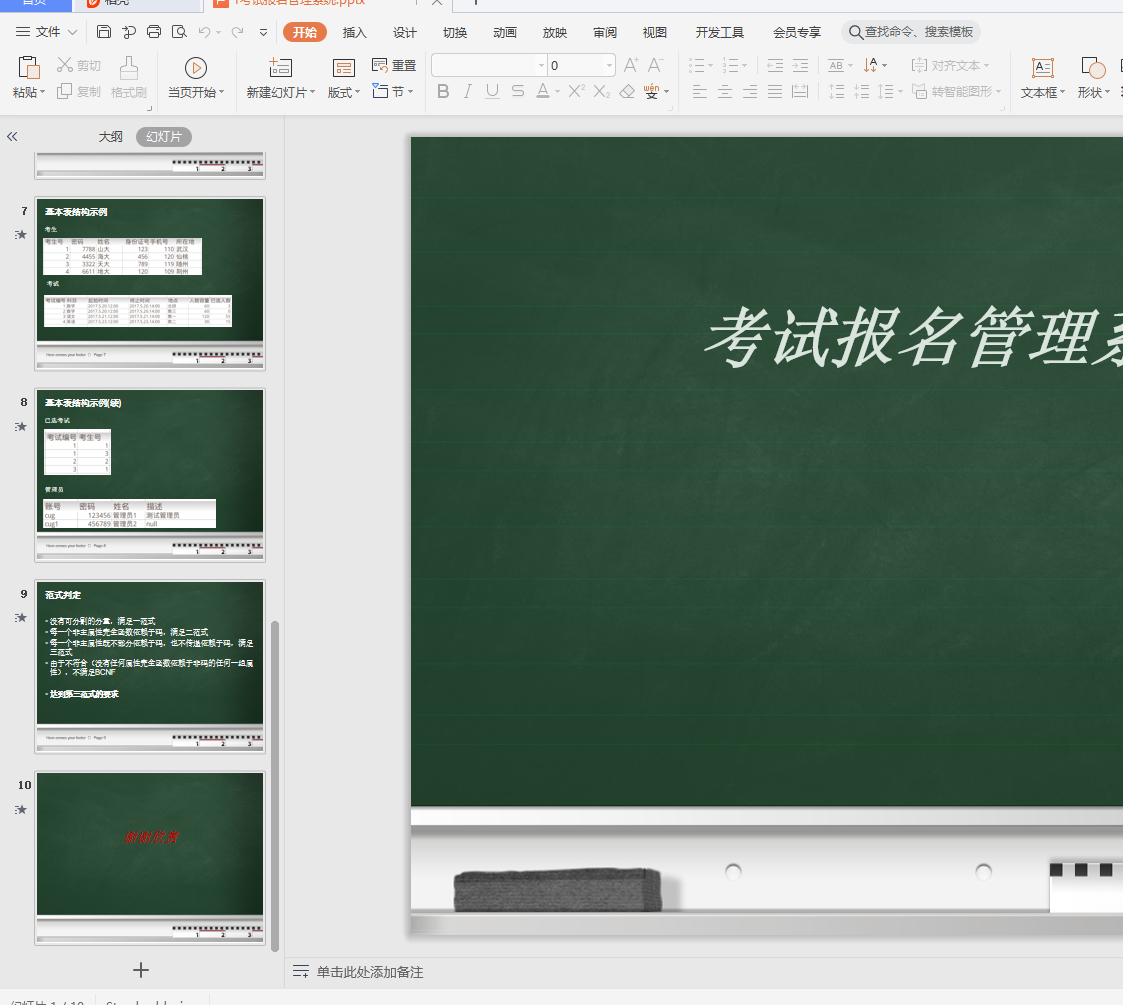1123x1005 pixels.
Task: Open Print Preview icon
Action: click(179, 32)
